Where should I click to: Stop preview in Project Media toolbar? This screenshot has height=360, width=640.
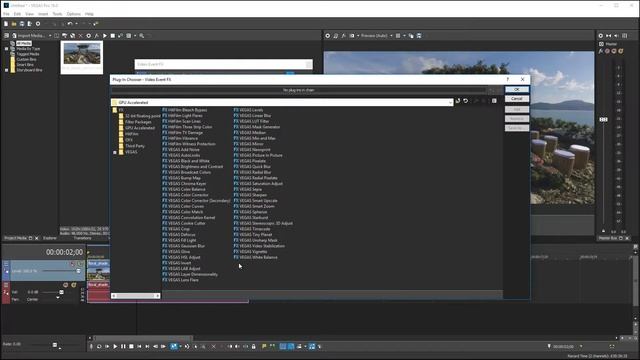click(x=113, y=36)
